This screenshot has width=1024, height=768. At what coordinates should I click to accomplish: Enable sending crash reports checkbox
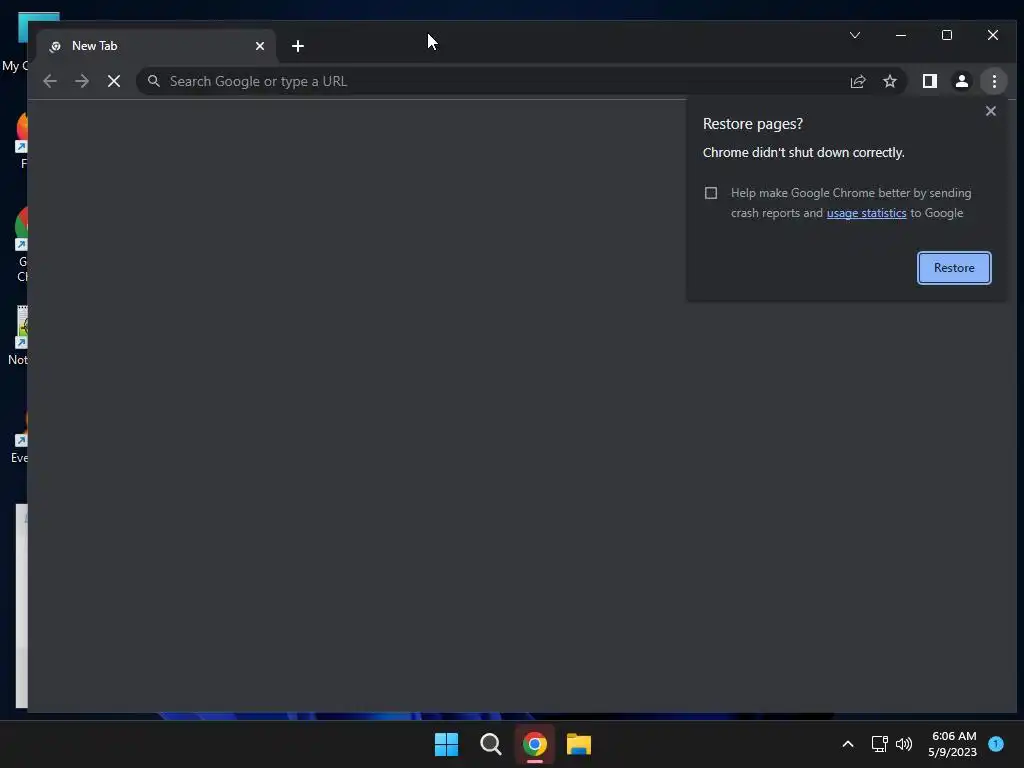pos(711,193)
